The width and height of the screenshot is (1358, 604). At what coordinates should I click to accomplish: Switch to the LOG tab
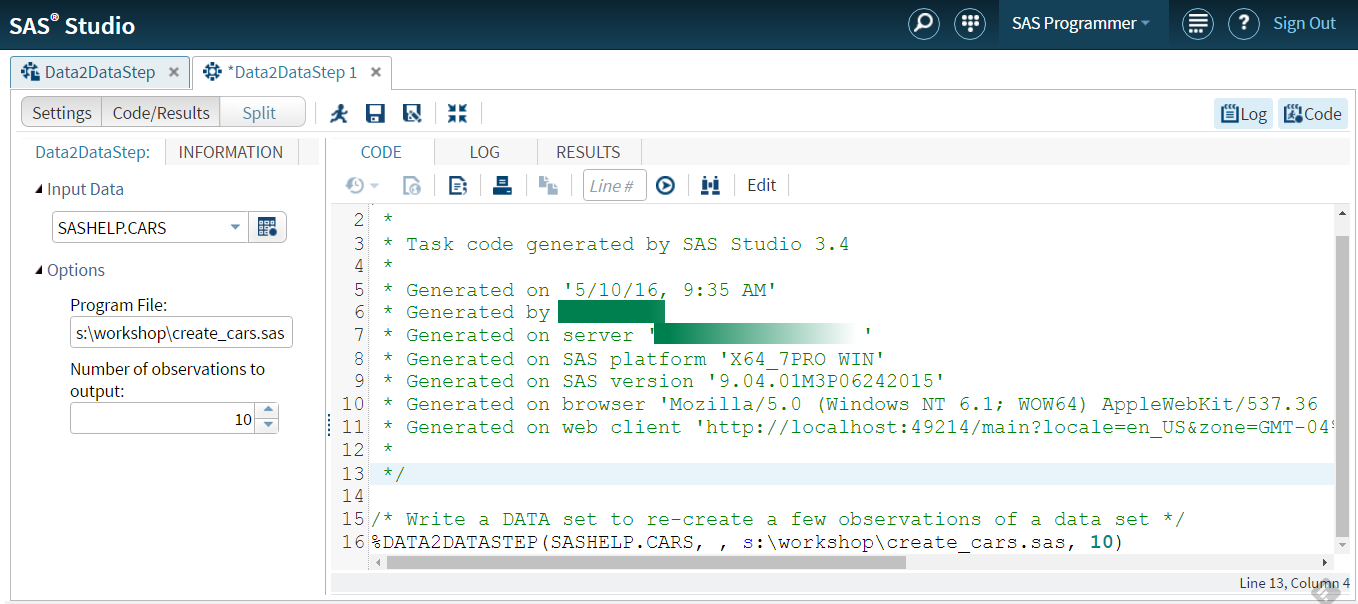coord(485,152)
